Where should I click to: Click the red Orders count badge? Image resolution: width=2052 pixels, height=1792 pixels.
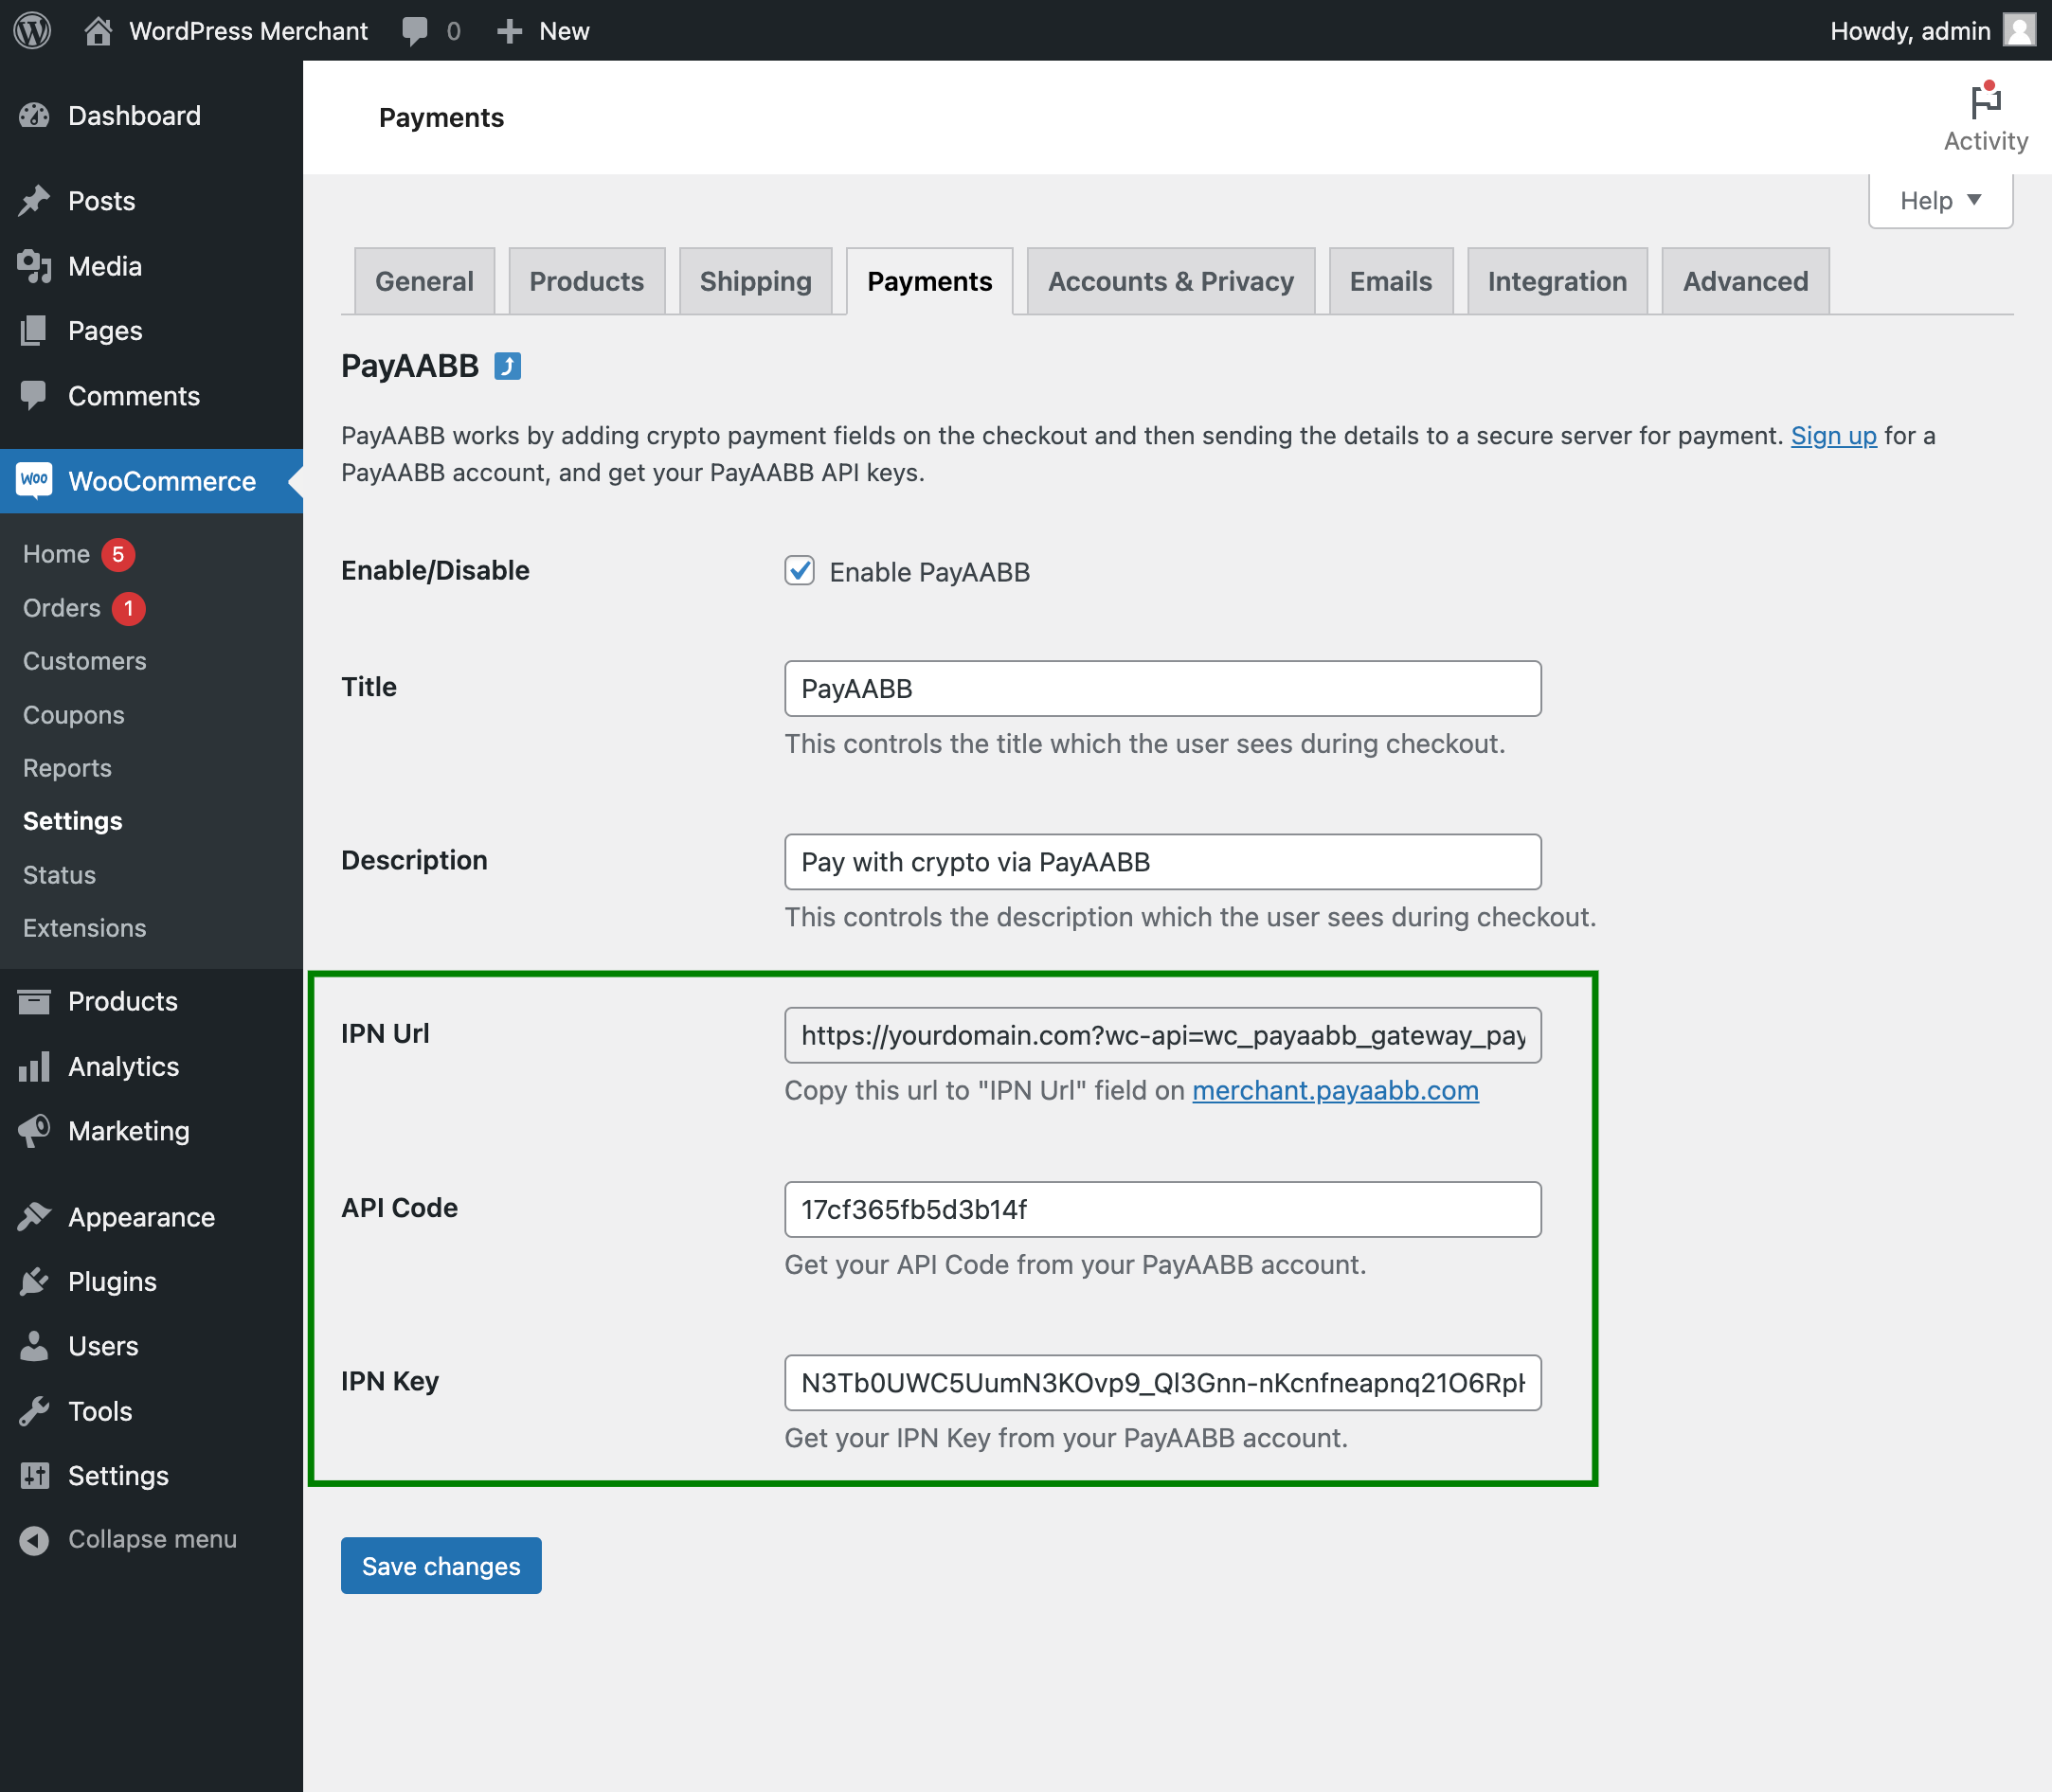pos(128,608)
